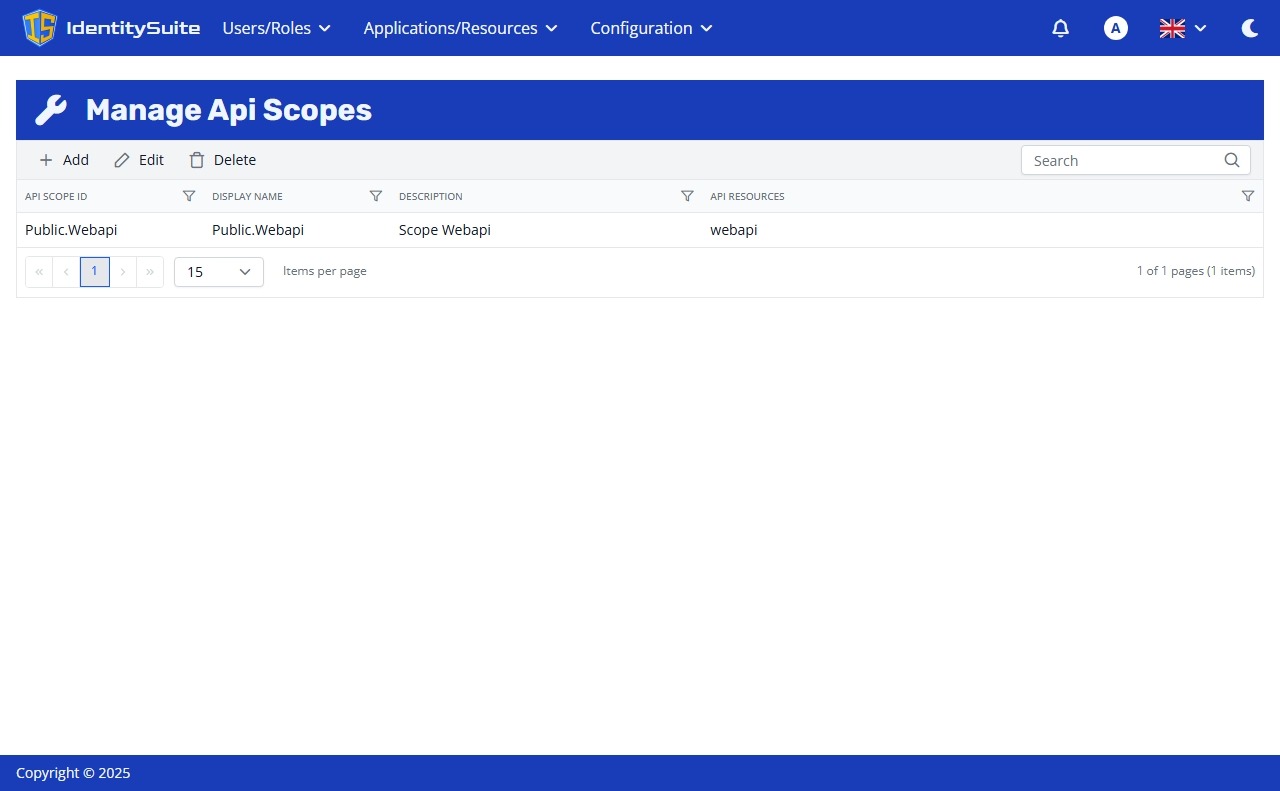Open the user avatar menu
This screenshot has width=1280, height=791.
tap(1115, 28)
